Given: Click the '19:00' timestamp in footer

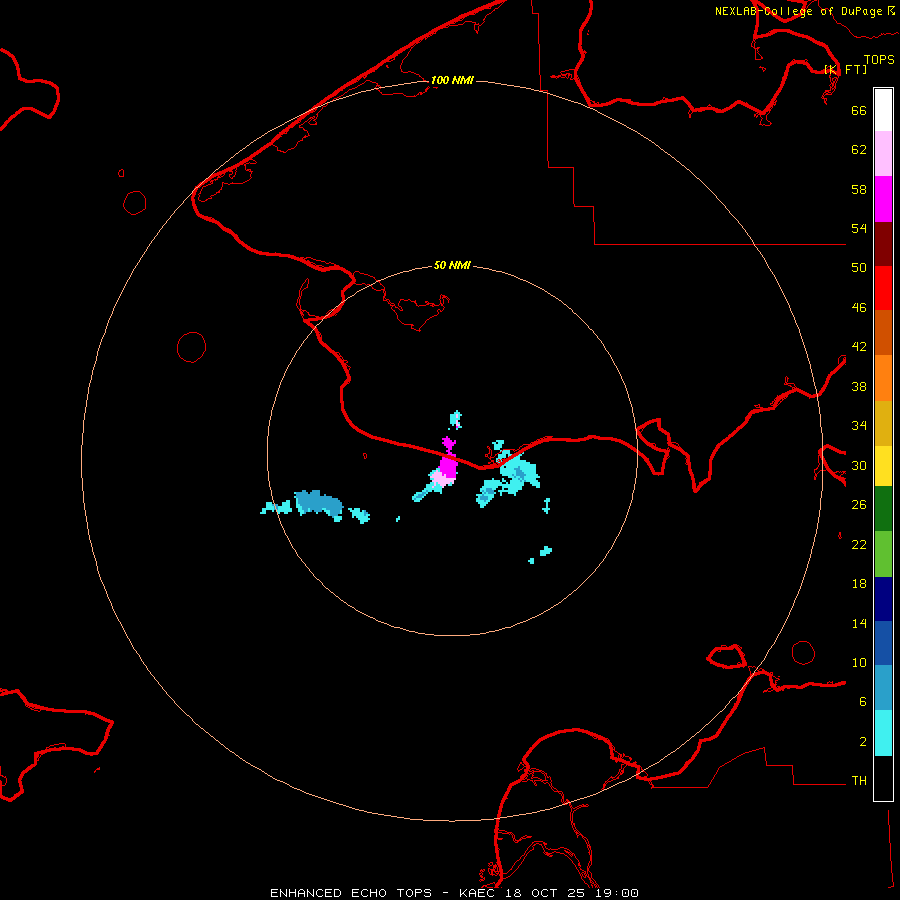Looking at the screenshot, I should tap(616, 893).
